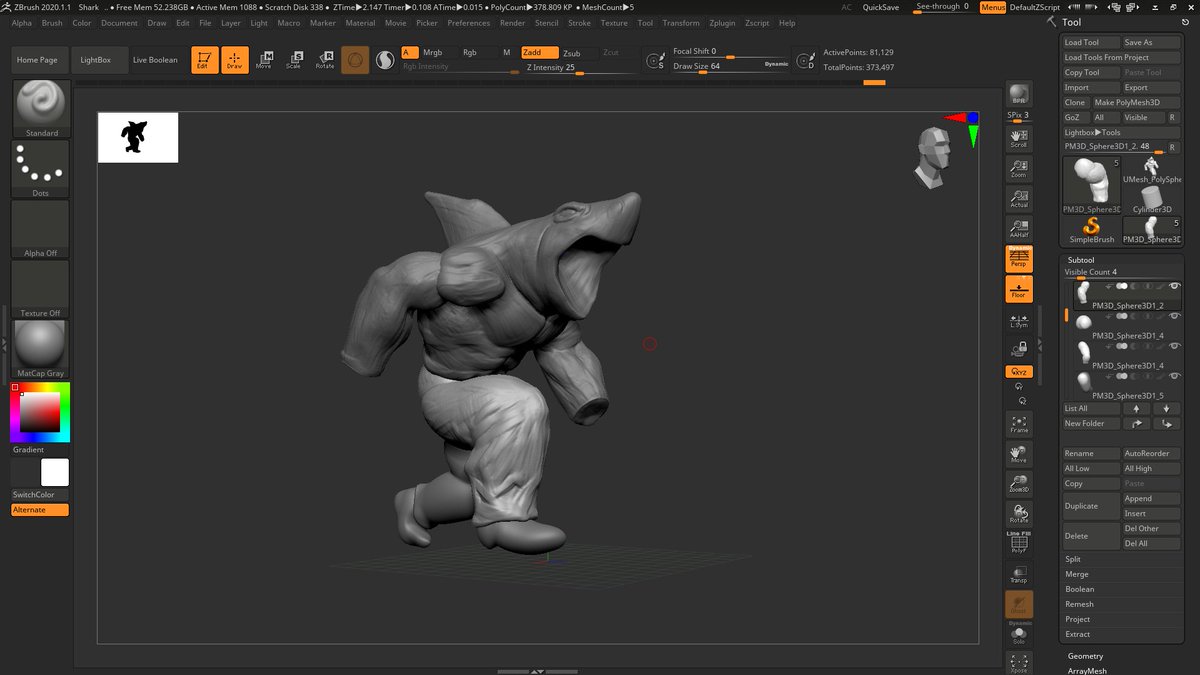This screenshot has height=675, width=1200.
Task: Click the head camera orientation widget
Action: 931,158
